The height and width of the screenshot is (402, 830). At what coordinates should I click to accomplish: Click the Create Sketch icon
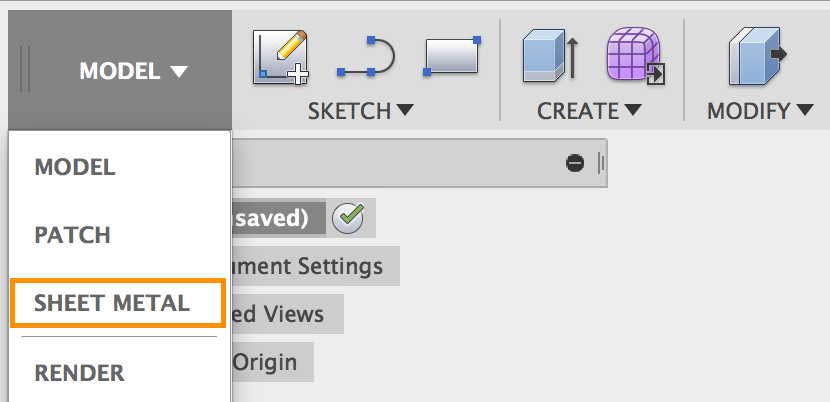(x=280, y=55)
